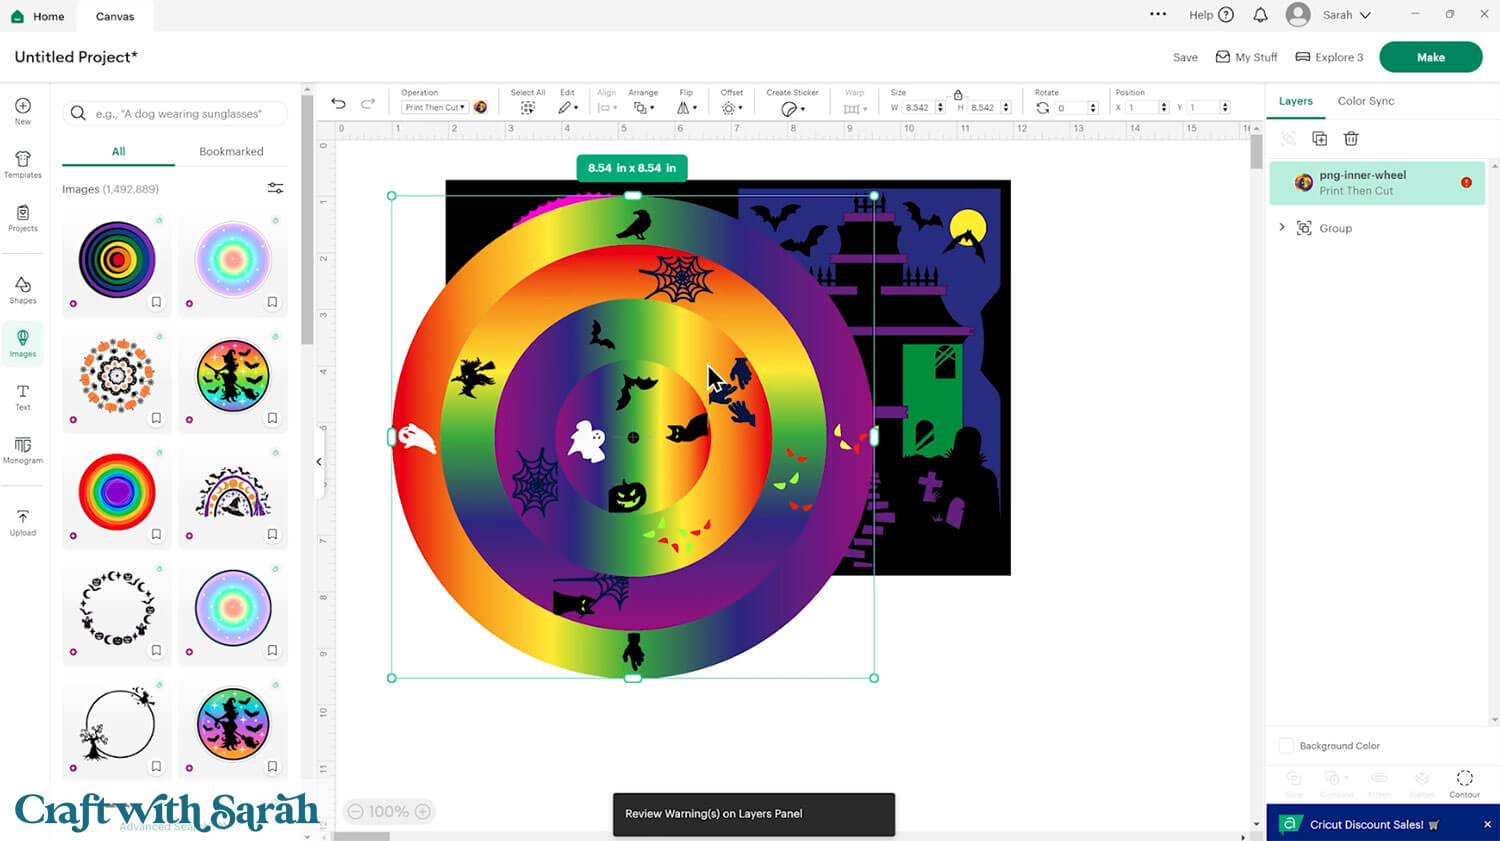Bookmark the black Halloween wreath image
The height and width of the screenshot is (841, 1500).
click(156, 650)
